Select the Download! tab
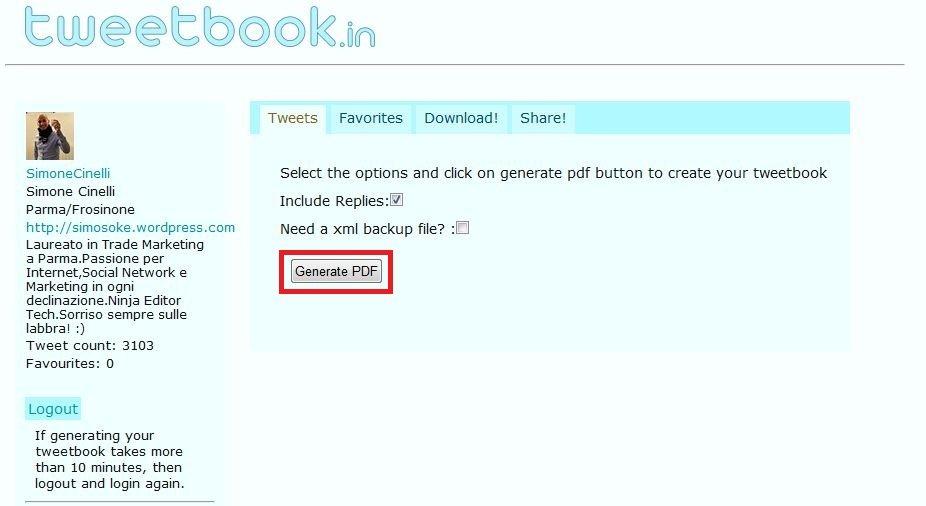 tap(461, 118)
